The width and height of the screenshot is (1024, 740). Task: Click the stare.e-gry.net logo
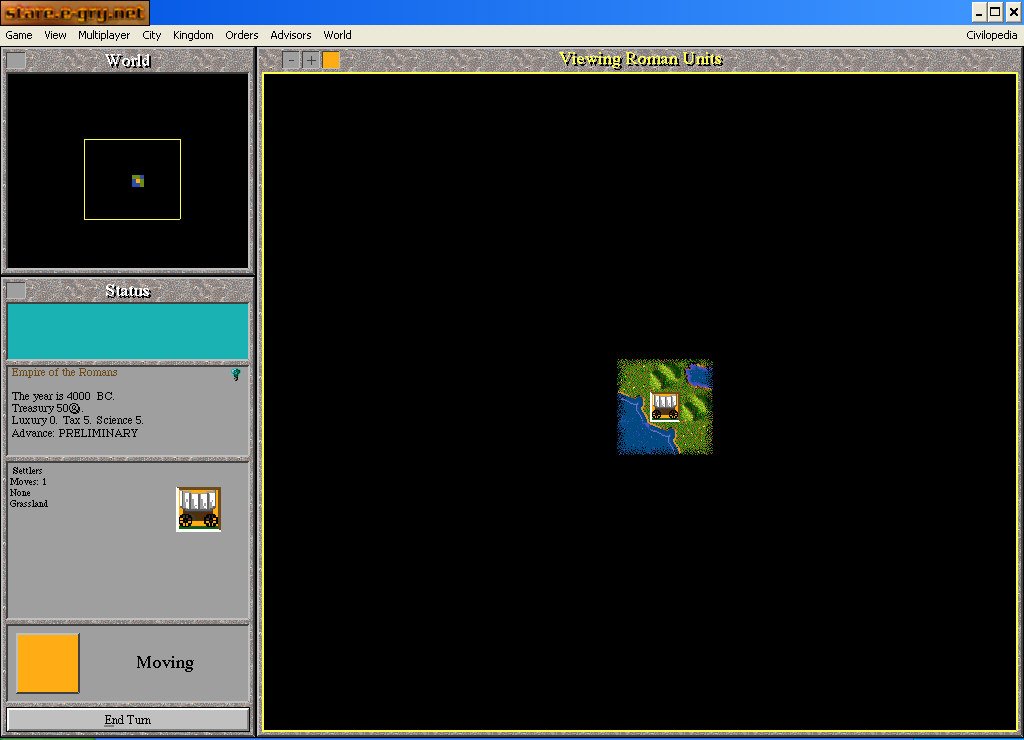[75, 12]
